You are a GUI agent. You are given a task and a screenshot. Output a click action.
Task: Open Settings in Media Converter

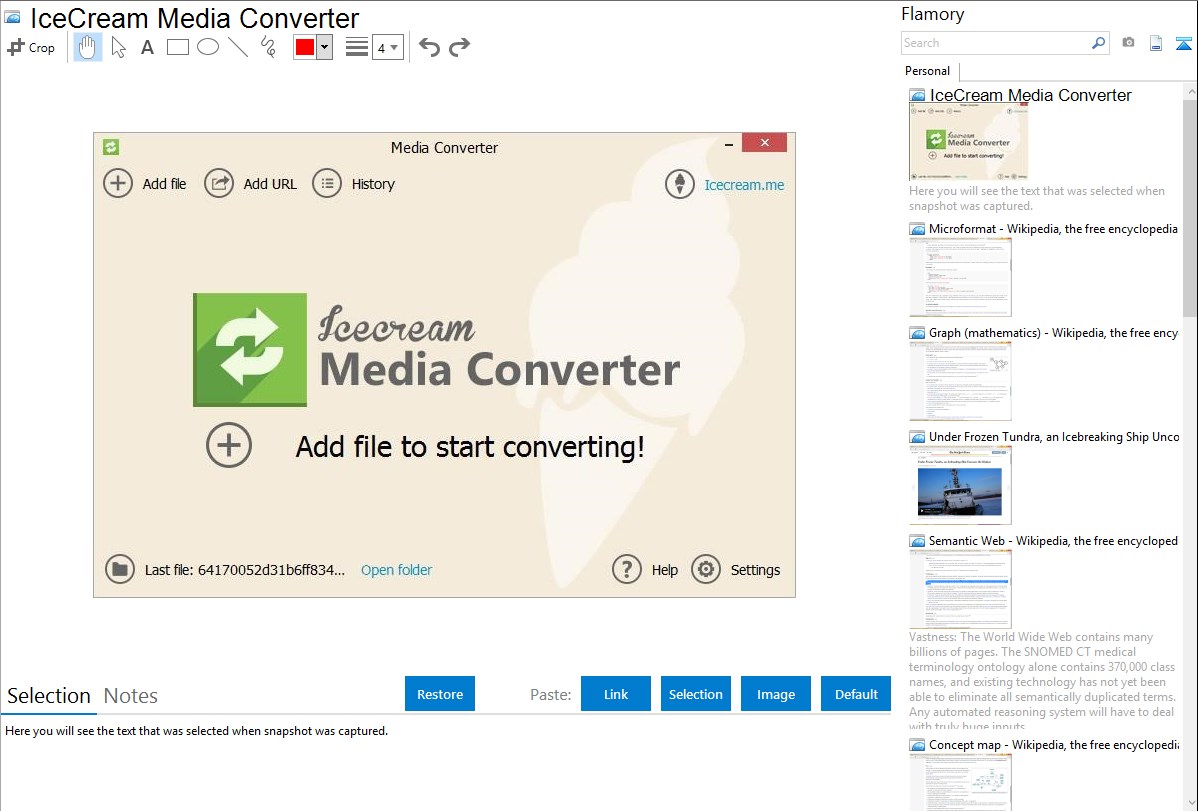click(736, 569)
